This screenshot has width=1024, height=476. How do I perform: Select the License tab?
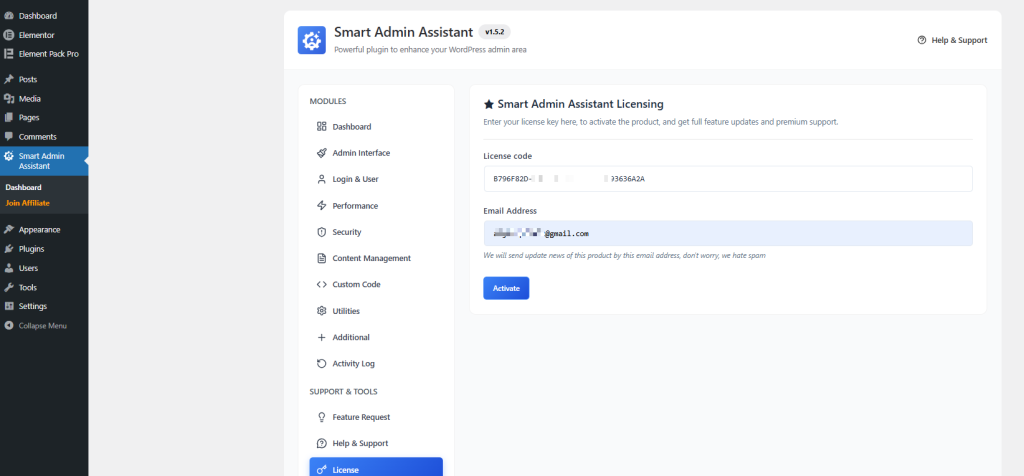click(x=376, y=468)
